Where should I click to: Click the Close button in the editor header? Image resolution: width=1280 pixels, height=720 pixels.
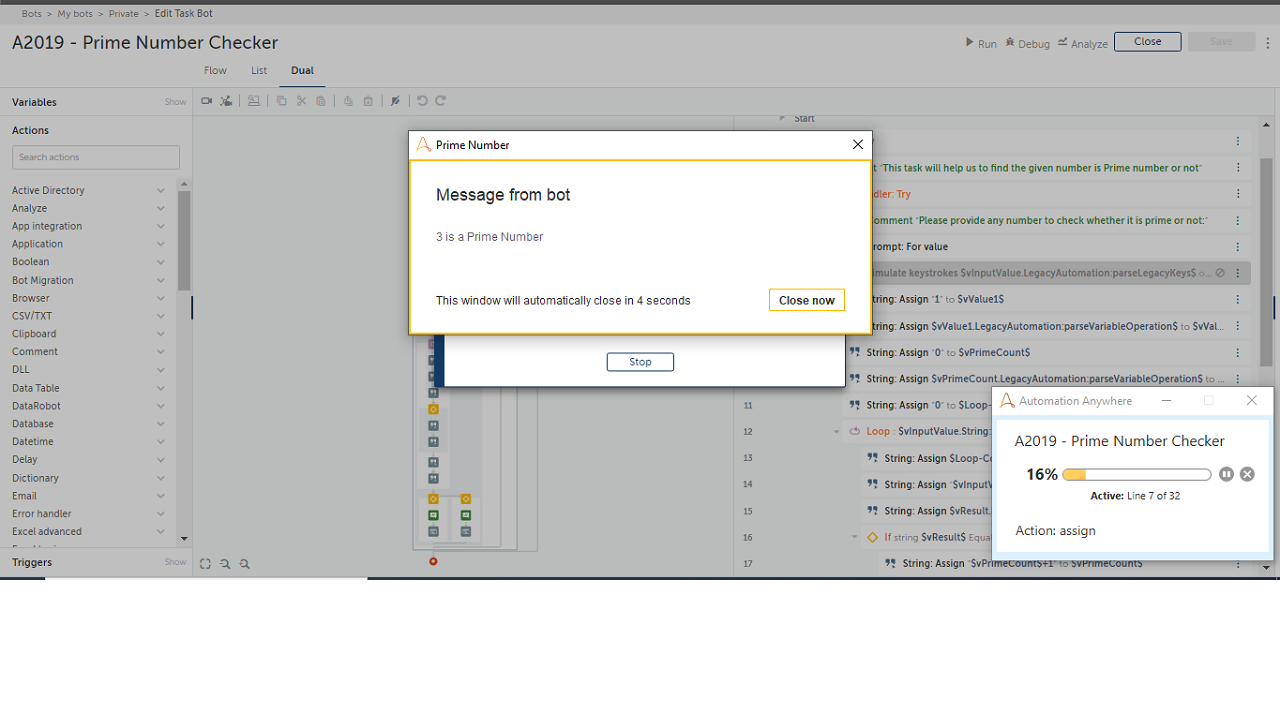coord(1147,42)
